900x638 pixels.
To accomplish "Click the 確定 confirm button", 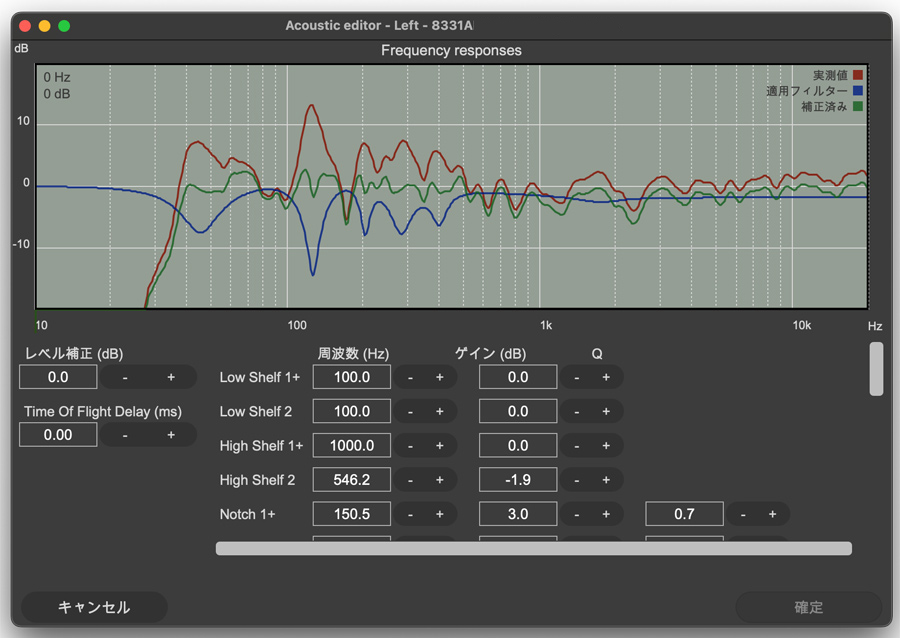I will [x=808, y=607].
